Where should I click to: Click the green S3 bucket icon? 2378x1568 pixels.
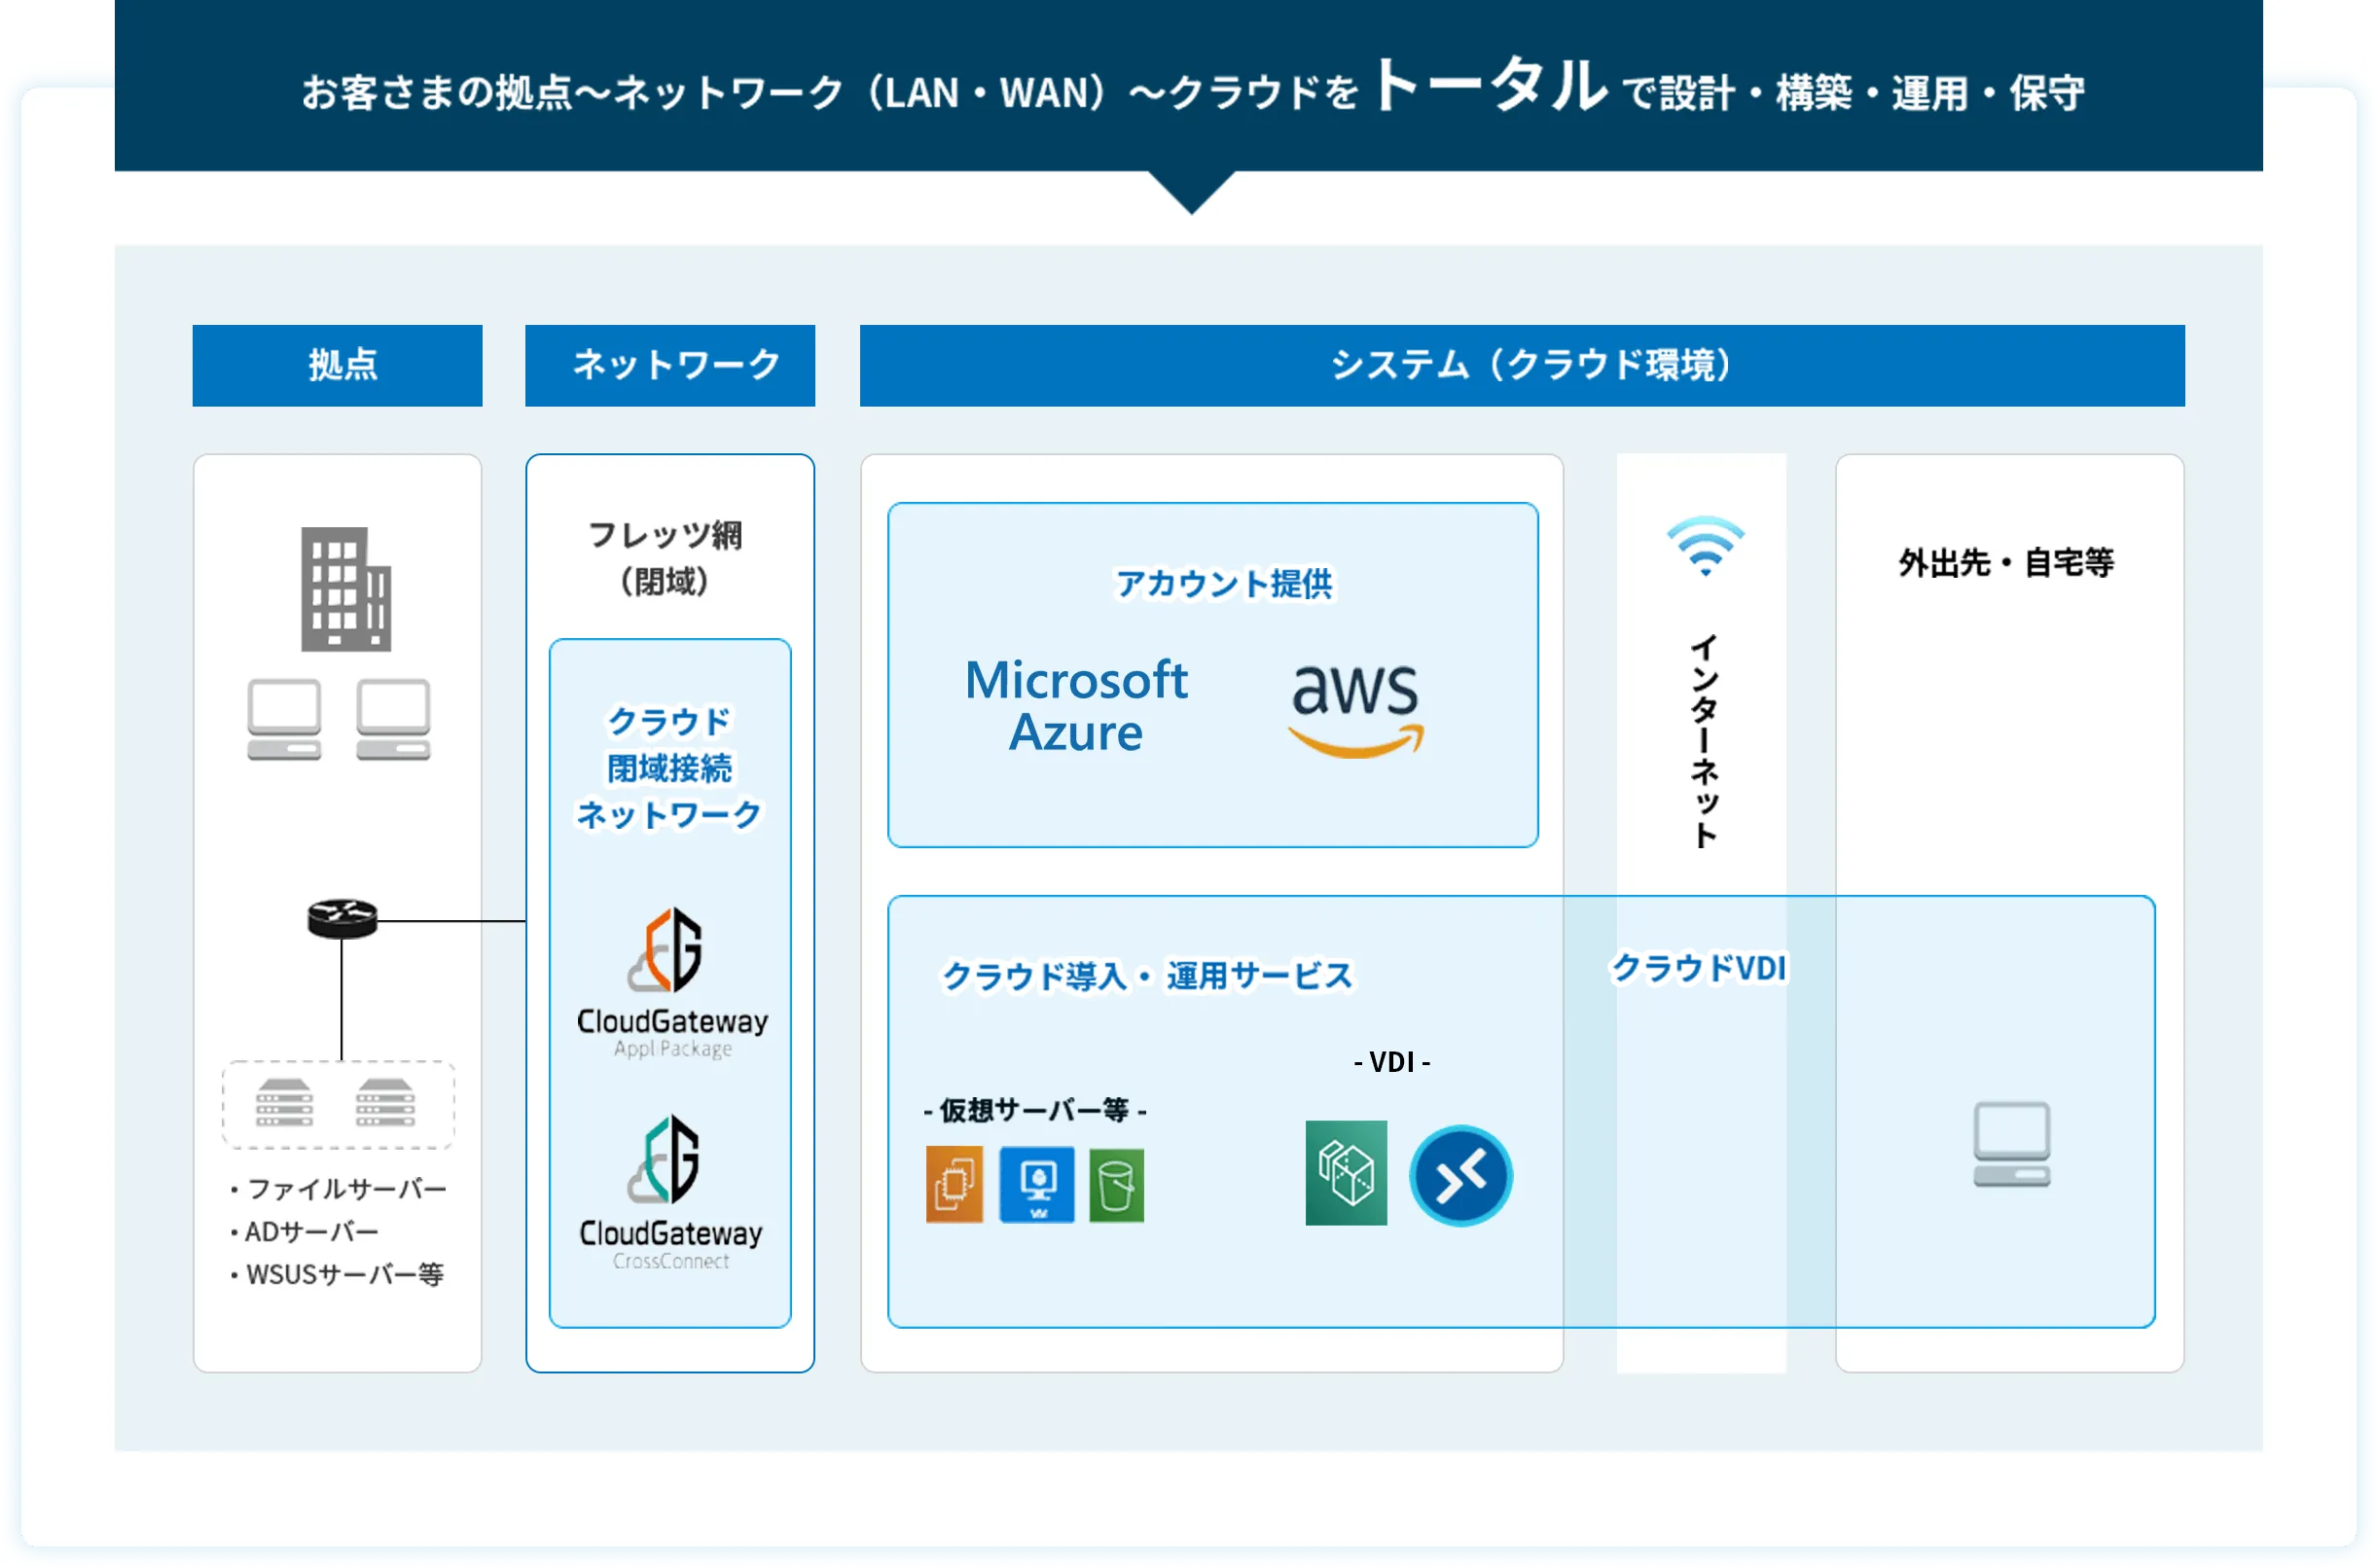1116,1186
